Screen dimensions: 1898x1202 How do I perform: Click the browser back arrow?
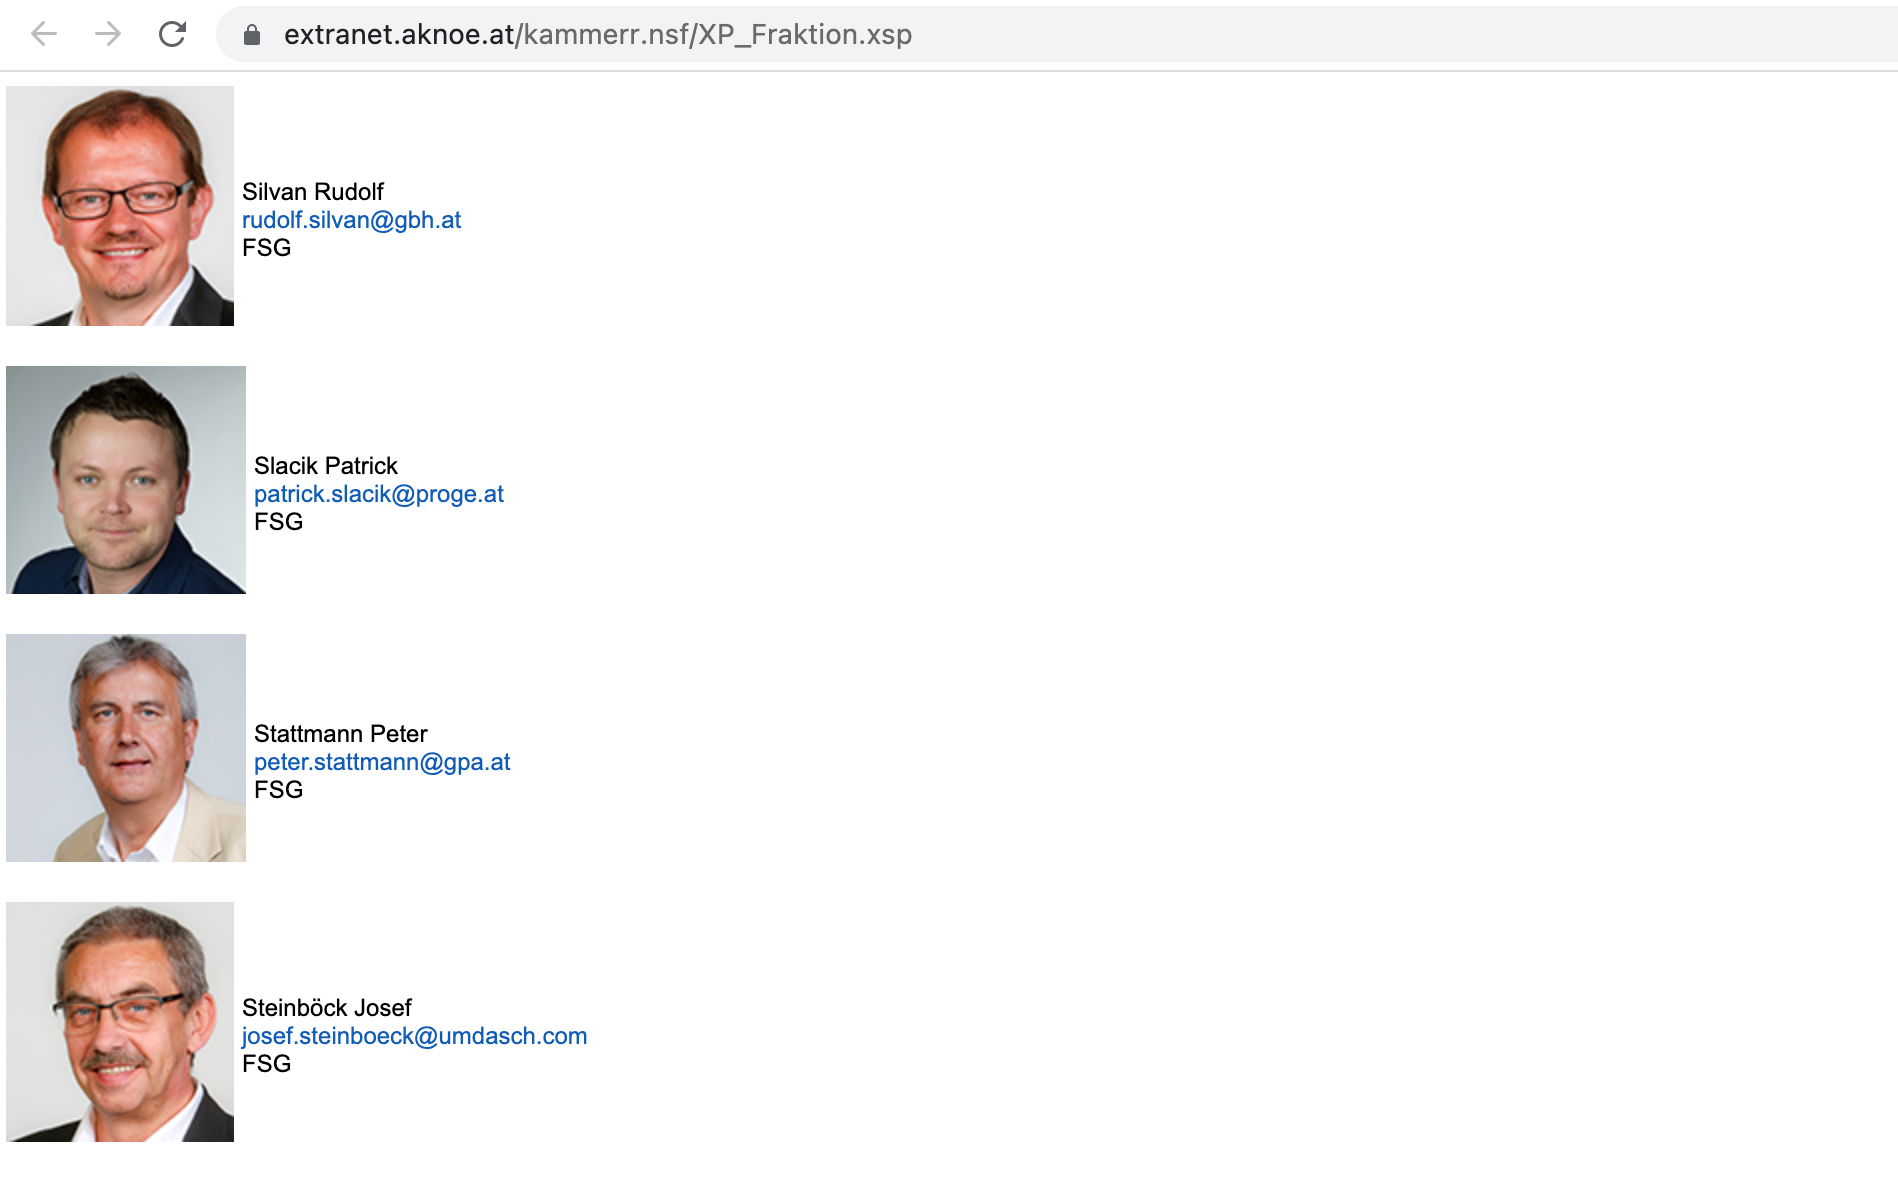click(x=44, y=34)
